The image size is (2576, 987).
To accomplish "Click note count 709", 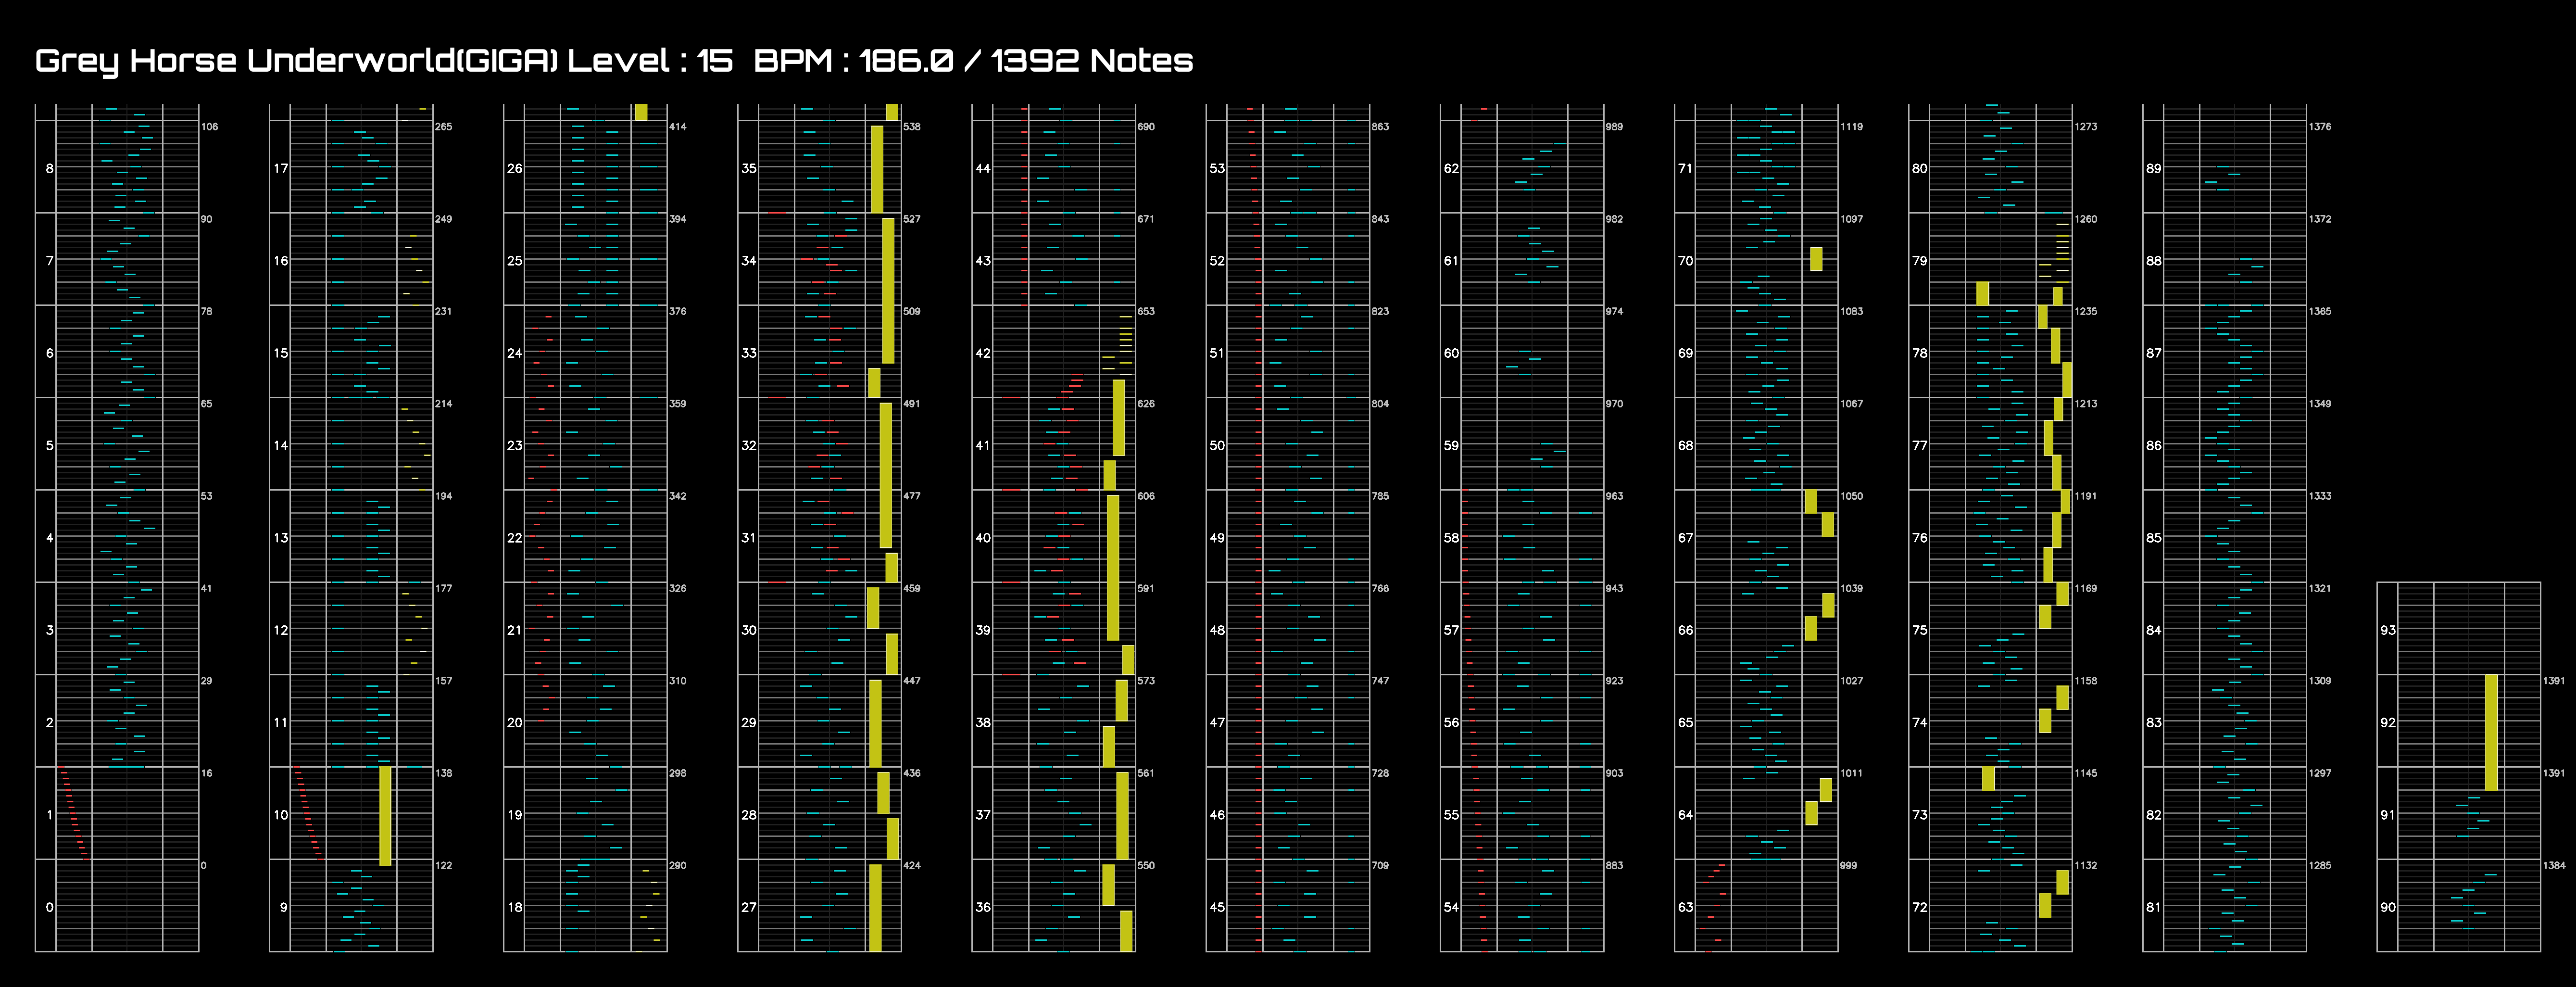I will click(x=1379, y=866).
